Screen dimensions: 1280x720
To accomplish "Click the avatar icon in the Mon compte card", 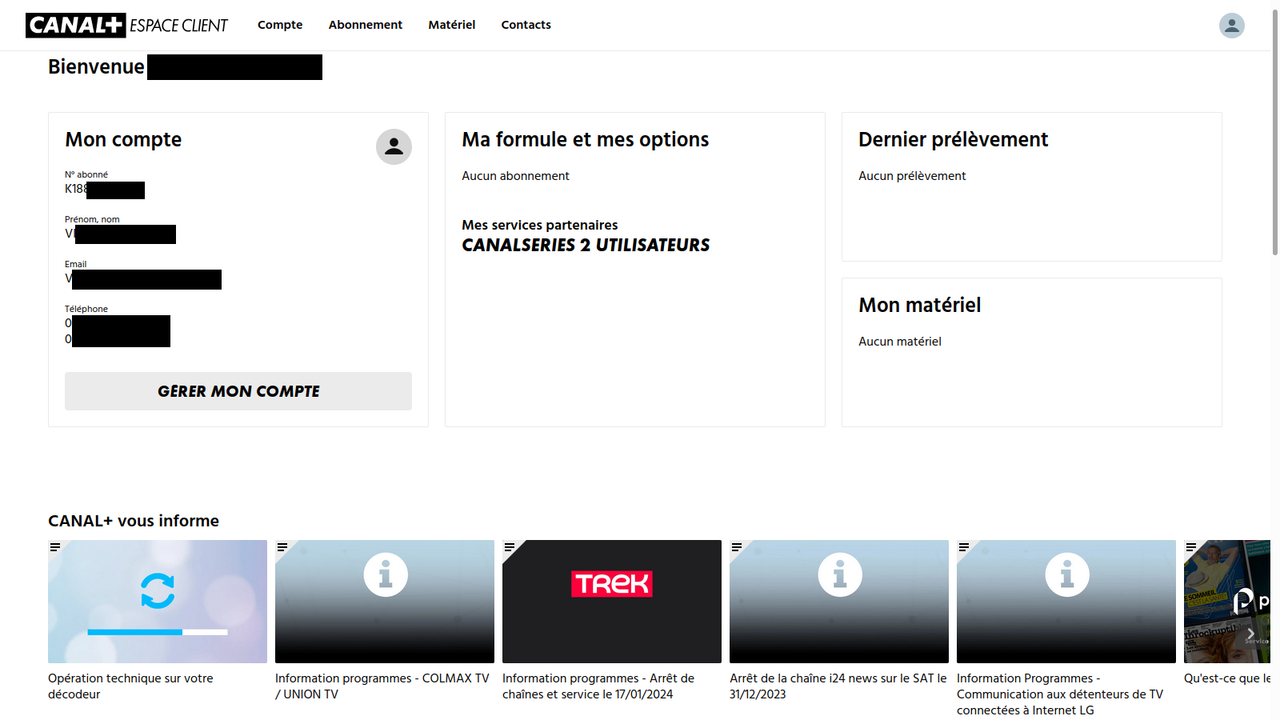I will click(x=394, y=147).
